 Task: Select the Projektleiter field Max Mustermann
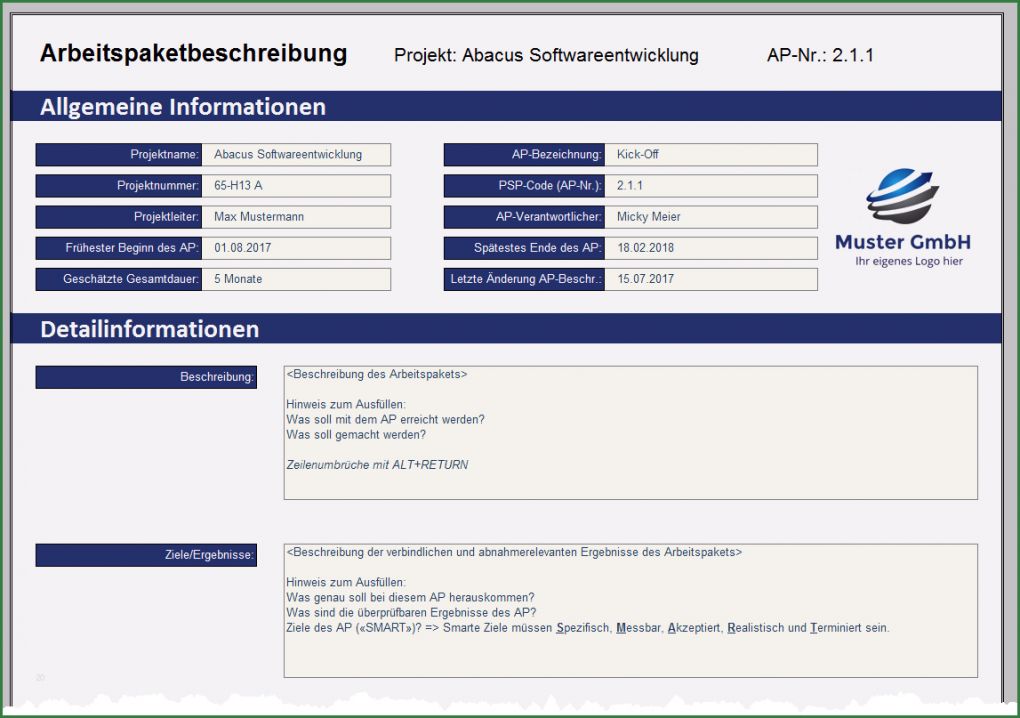click(296, 217)
